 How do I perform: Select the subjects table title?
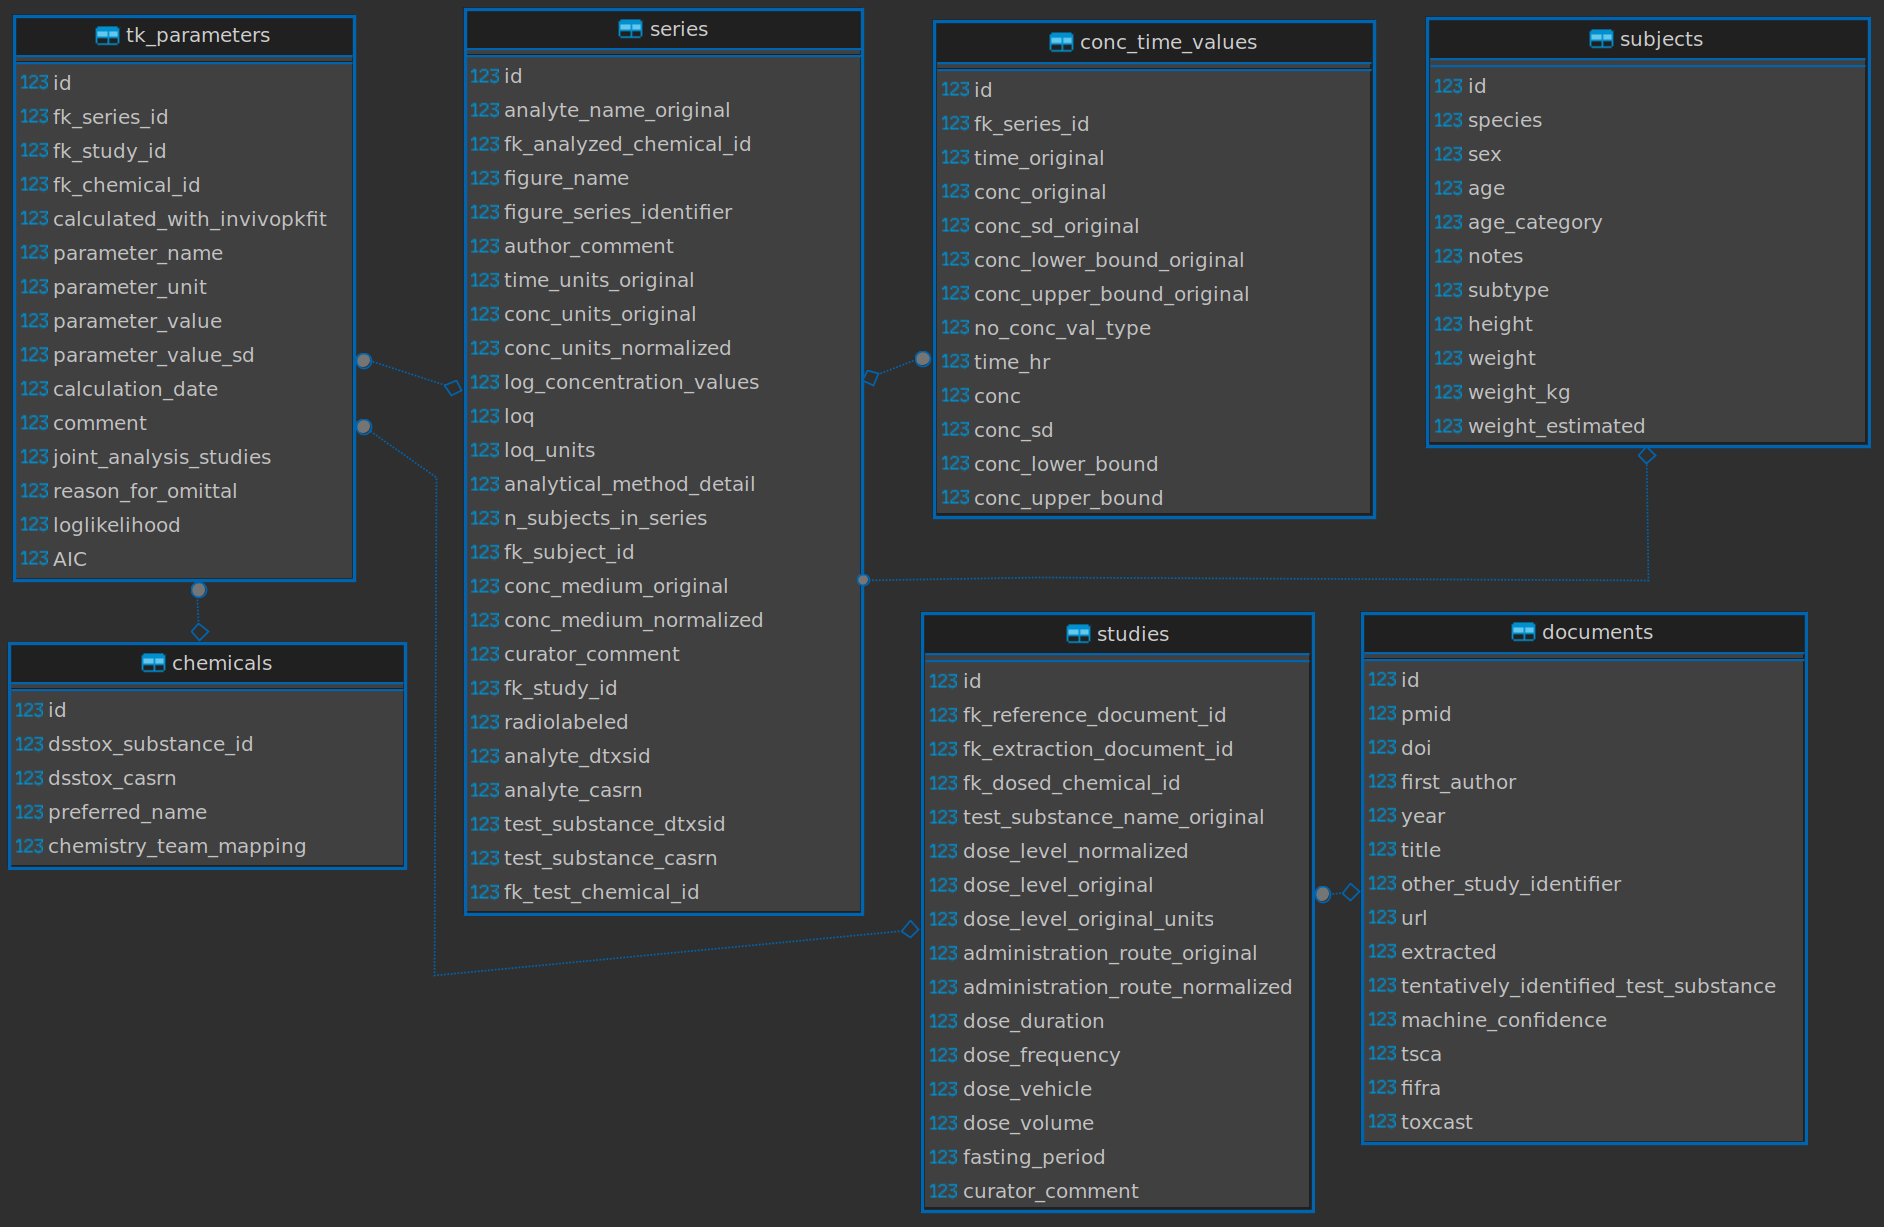[1661, 39]
